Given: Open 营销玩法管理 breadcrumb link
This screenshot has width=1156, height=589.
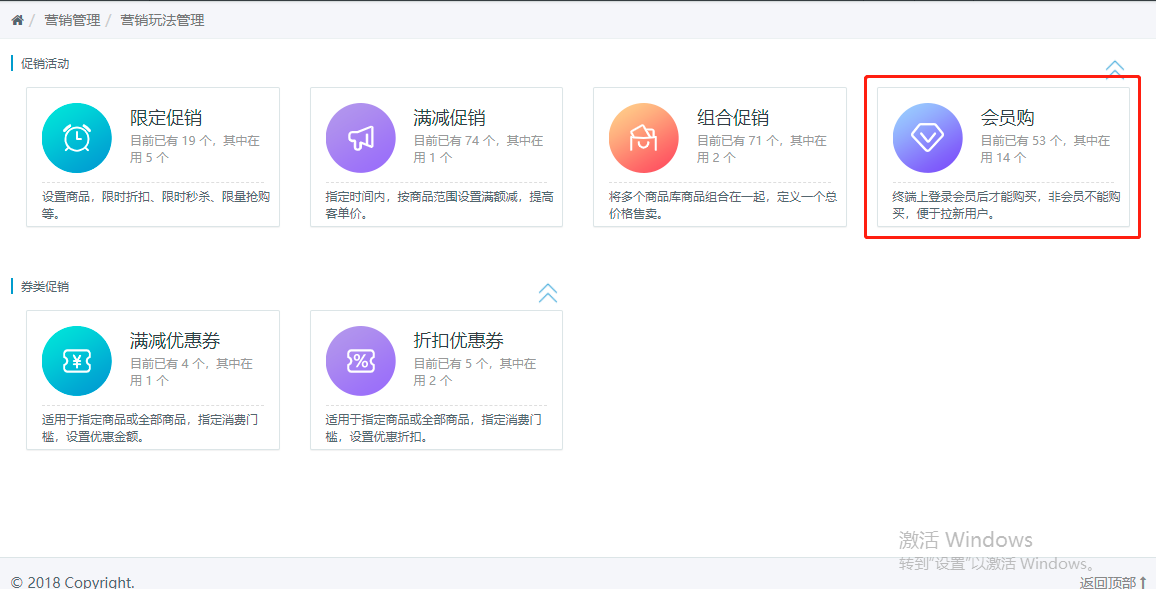Looking at the screenshot, I should 163,20.
